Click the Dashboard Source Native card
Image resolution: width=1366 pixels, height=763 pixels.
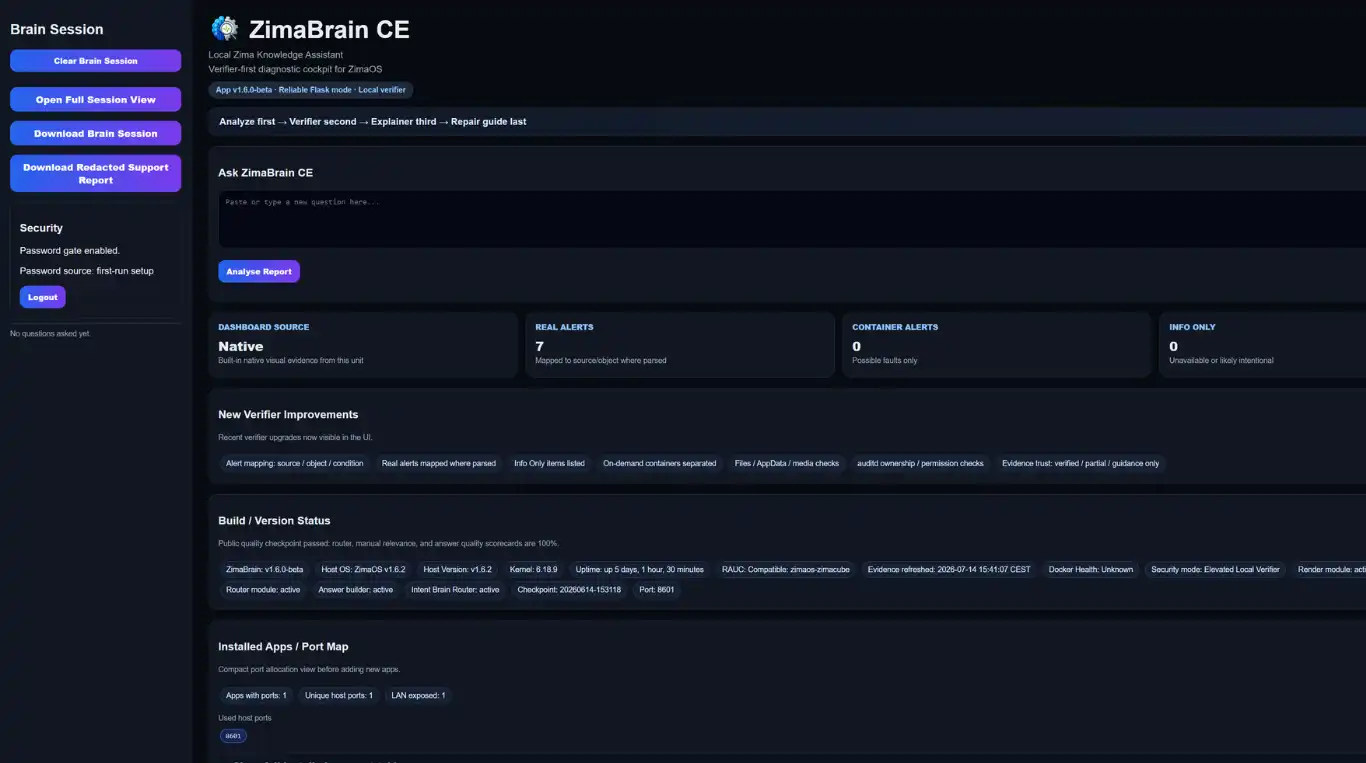coord(363,345)
